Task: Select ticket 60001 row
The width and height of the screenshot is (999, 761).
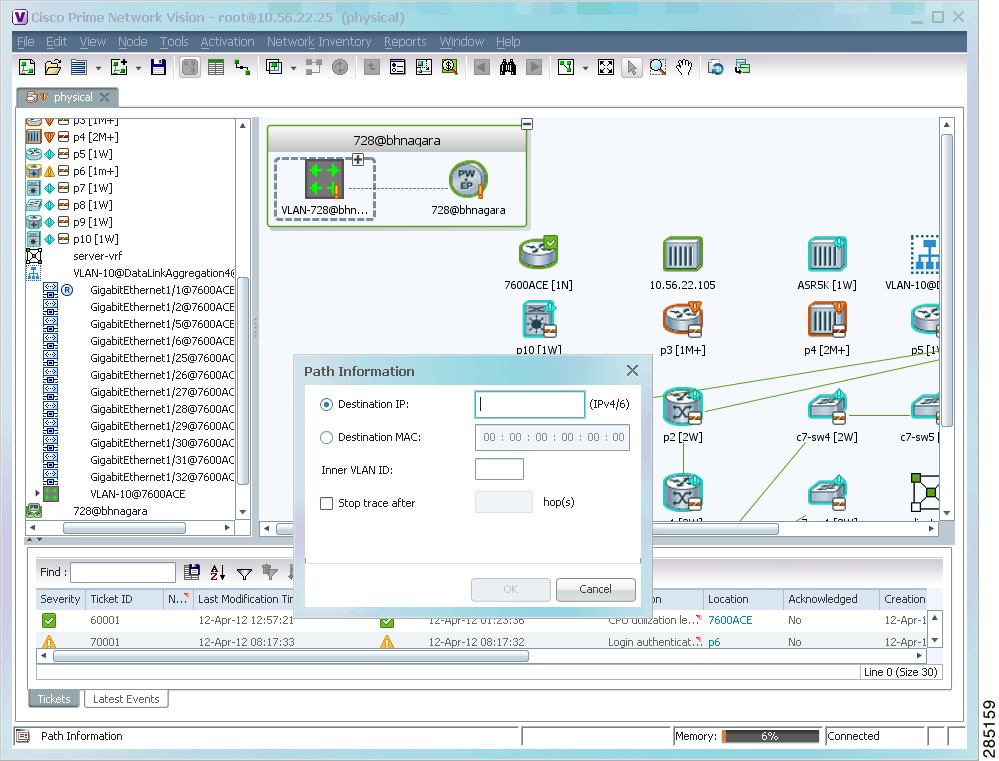Action: (483, 620)
